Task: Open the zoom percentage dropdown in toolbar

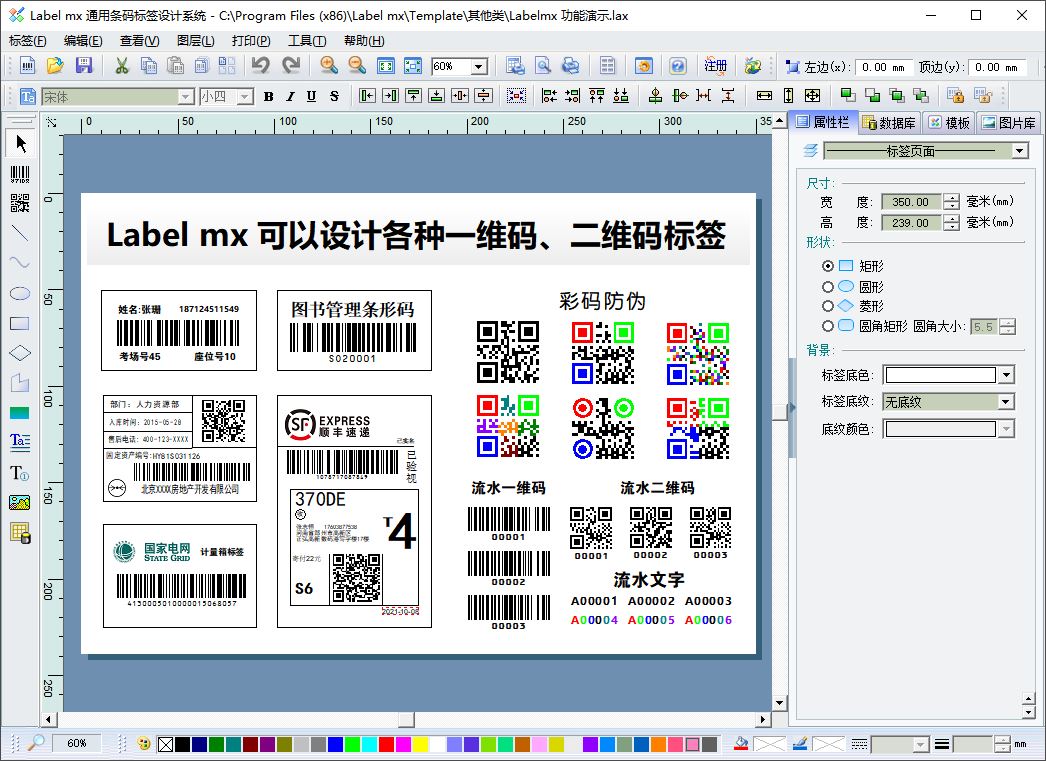Action: 479,66
